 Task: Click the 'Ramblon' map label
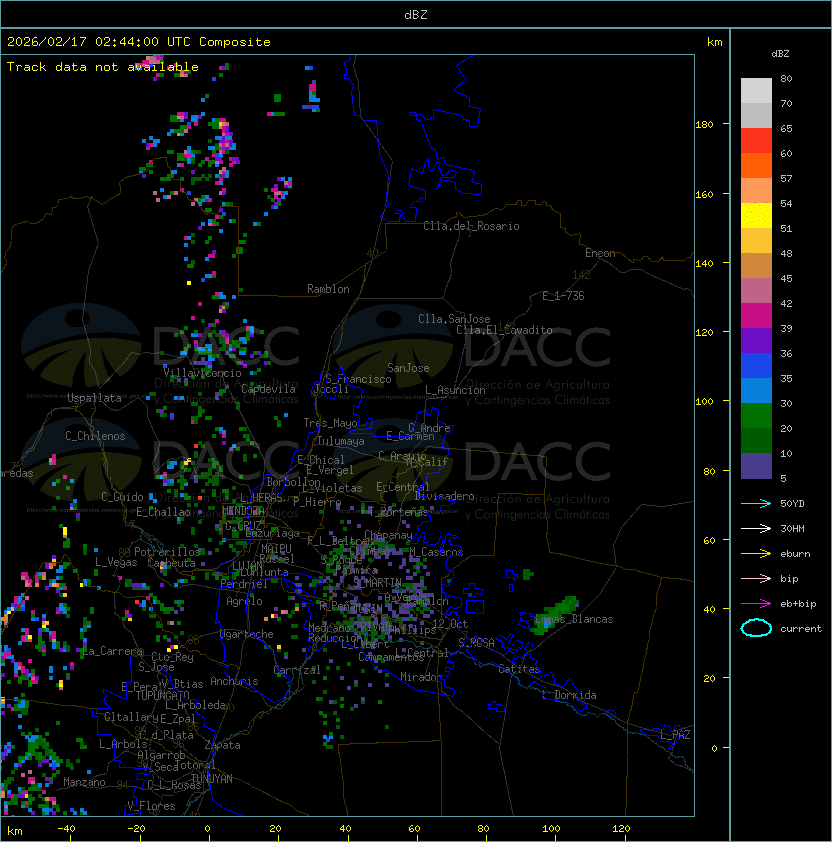pyautogui.click(x=328, y=289)
